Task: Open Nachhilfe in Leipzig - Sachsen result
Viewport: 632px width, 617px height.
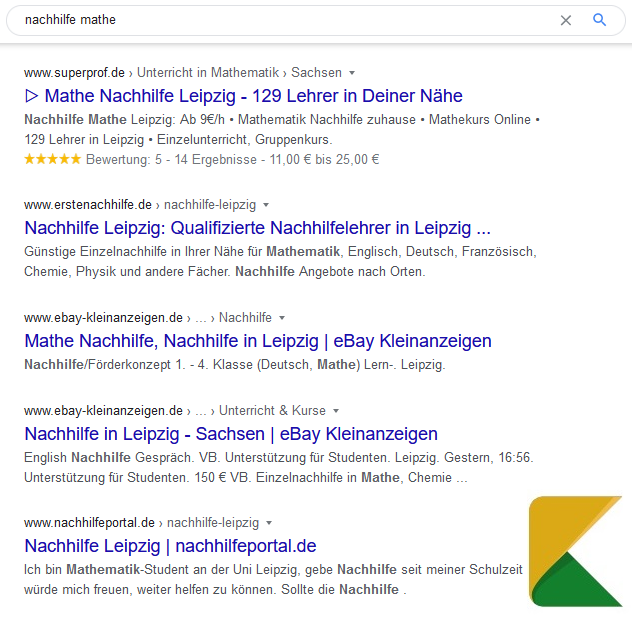Action: coord(231,434)
